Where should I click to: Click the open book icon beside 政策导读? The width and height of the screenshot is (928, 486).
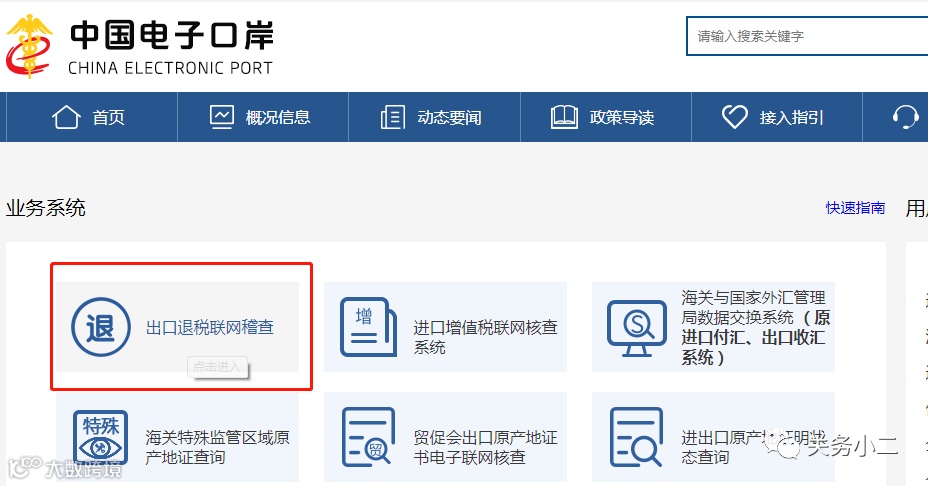click(564, 117)
